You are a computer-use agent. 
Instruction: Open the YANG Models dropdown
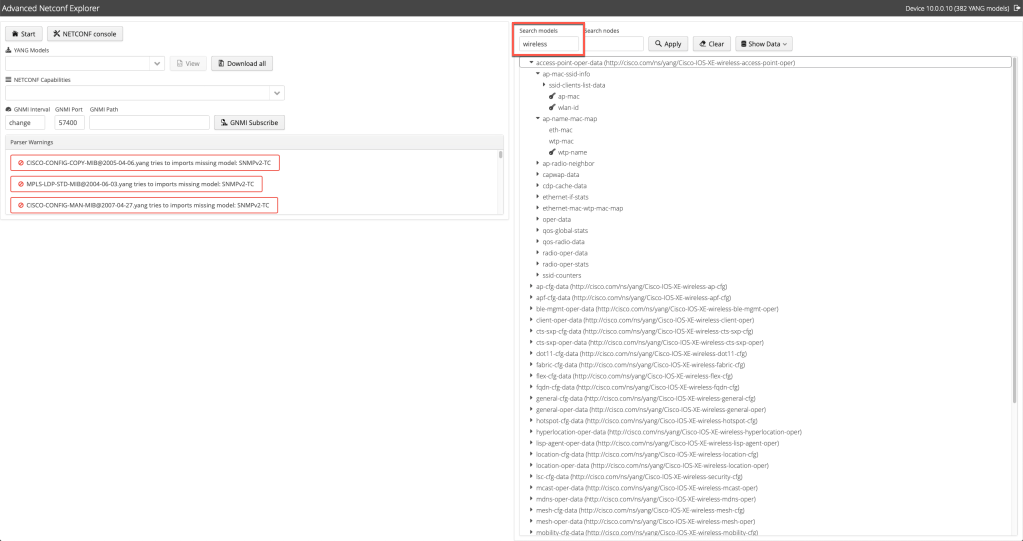point(157,63)
